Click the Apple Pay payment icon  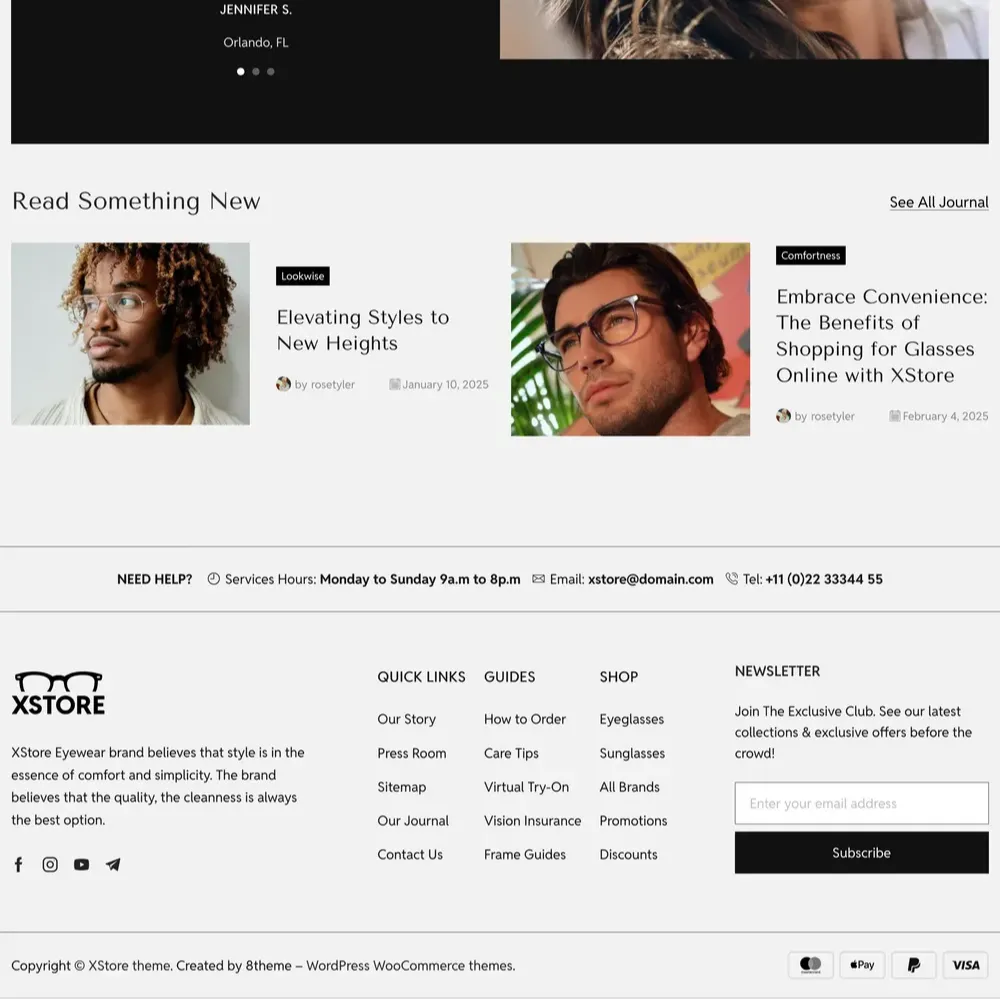862,965
